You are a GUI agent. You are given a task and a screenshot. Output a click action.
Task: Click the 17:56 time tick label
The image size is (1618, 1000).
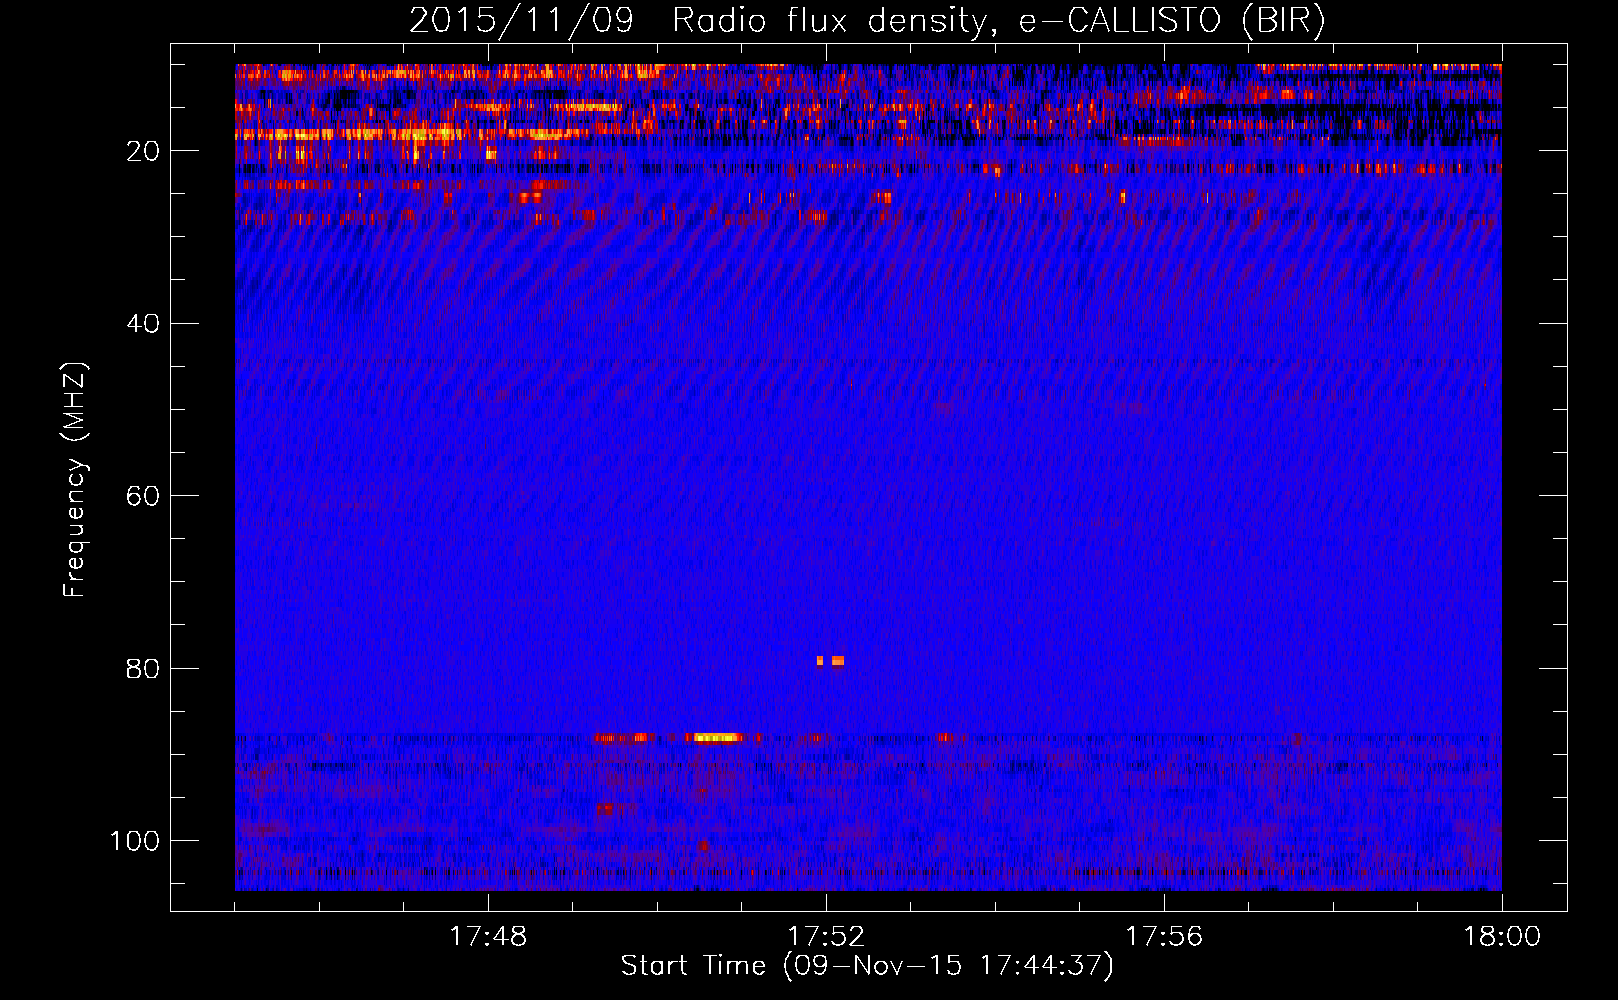coord(1164,937)
